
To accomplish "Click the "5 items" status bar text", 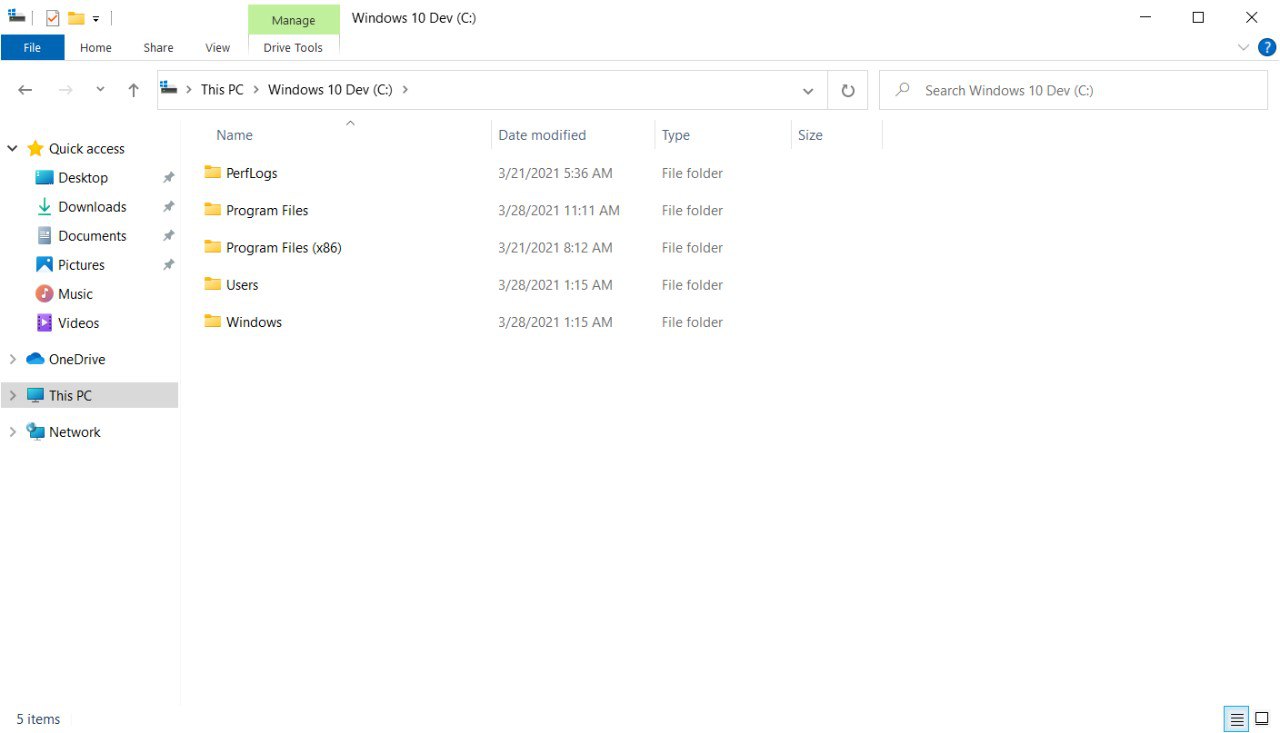I will pyautogui.click(x=38, y=719).
